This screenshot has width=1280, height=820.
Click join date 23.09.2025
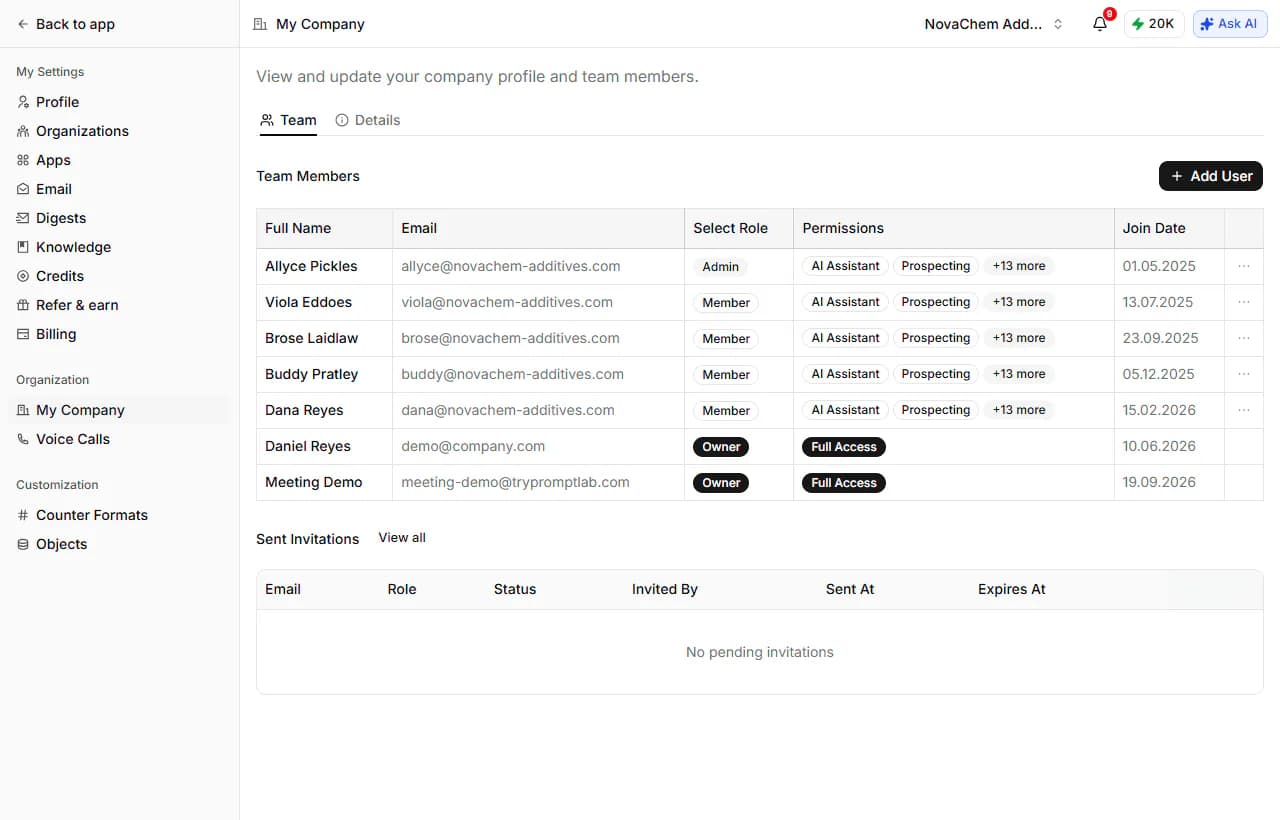(1160, 338)
